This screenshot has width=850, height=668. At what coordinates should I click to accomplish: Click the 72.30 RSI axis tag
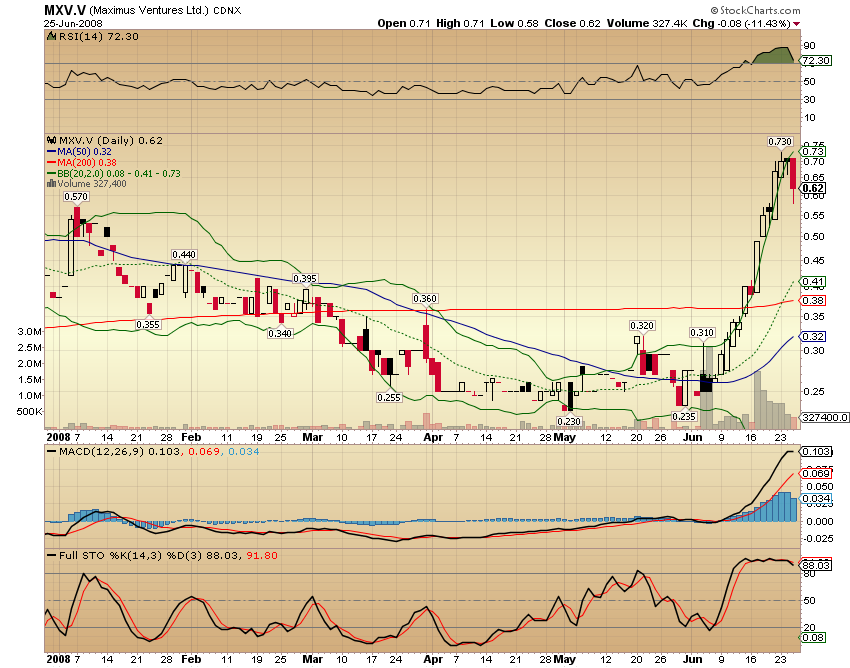pos(816,61)
